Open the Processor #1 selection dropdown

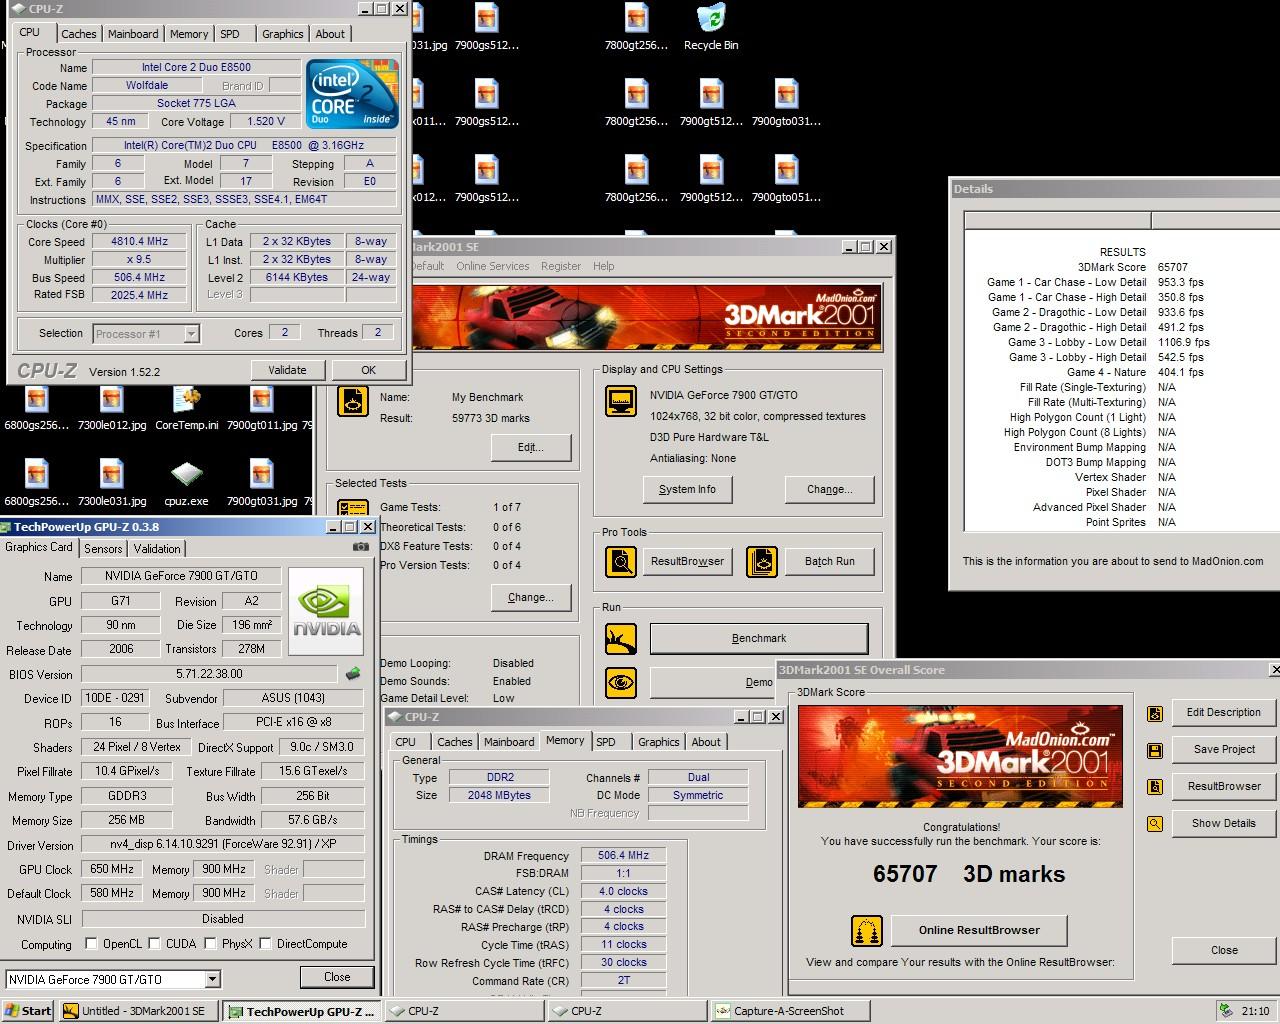click(x=191, y=334)
